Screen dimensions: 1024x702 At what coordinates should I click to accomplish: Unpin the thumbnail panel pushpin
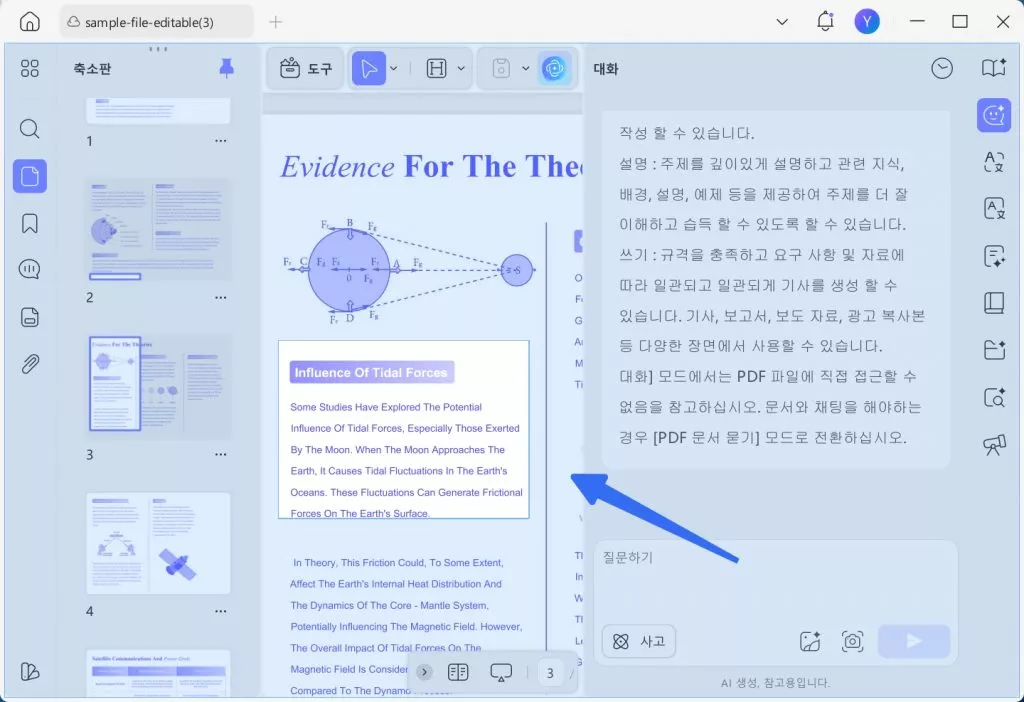[226, 68]
